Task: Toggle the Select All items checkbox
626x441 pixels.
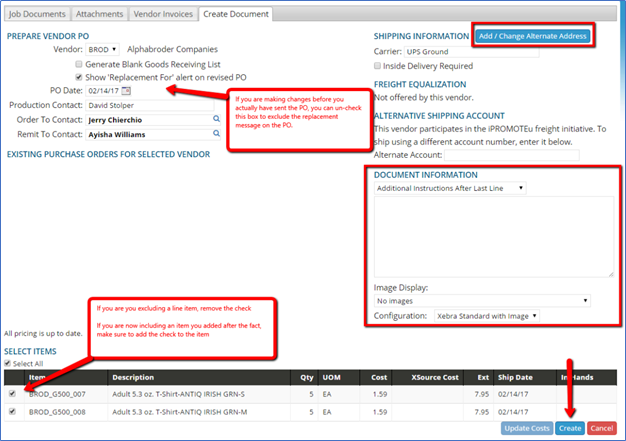Action: click(x=9, y=363)
